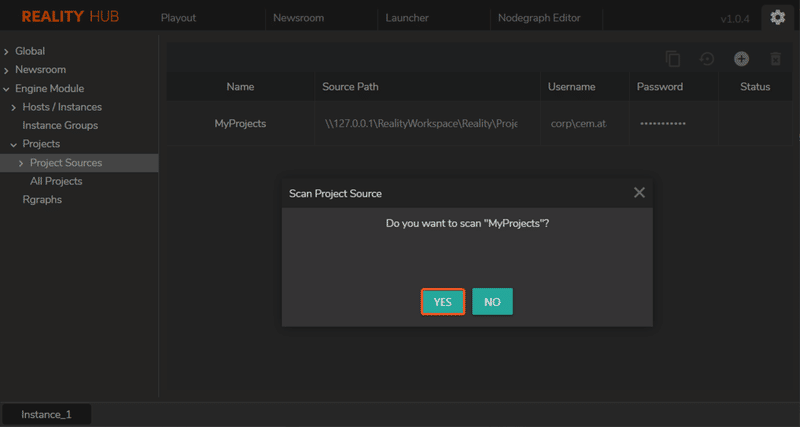Add a new project source with plus icon
The image size is (800, 427).
pos(741,59)
